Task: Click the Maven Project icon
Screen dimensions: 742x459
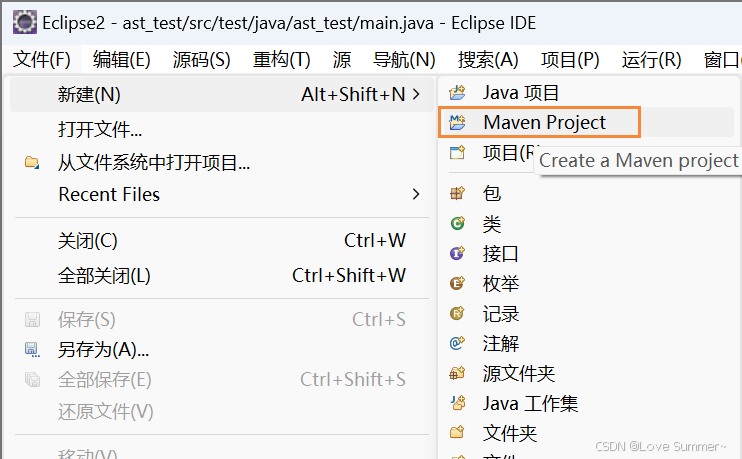Action: (457, 122)
